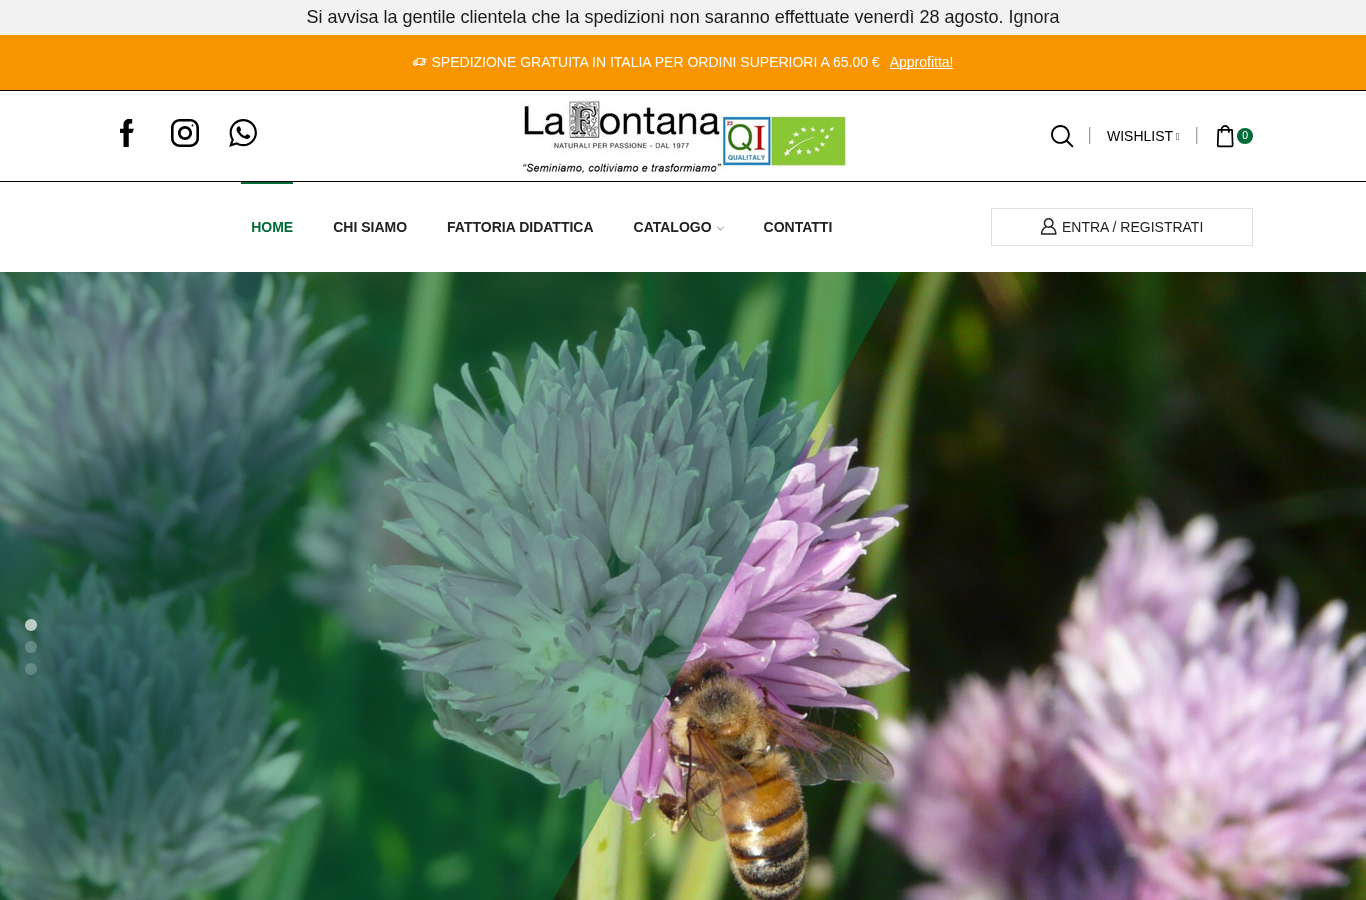
Task: Open the Chi Siamo page
Action: pyautogui.click(x=370, y=227)
